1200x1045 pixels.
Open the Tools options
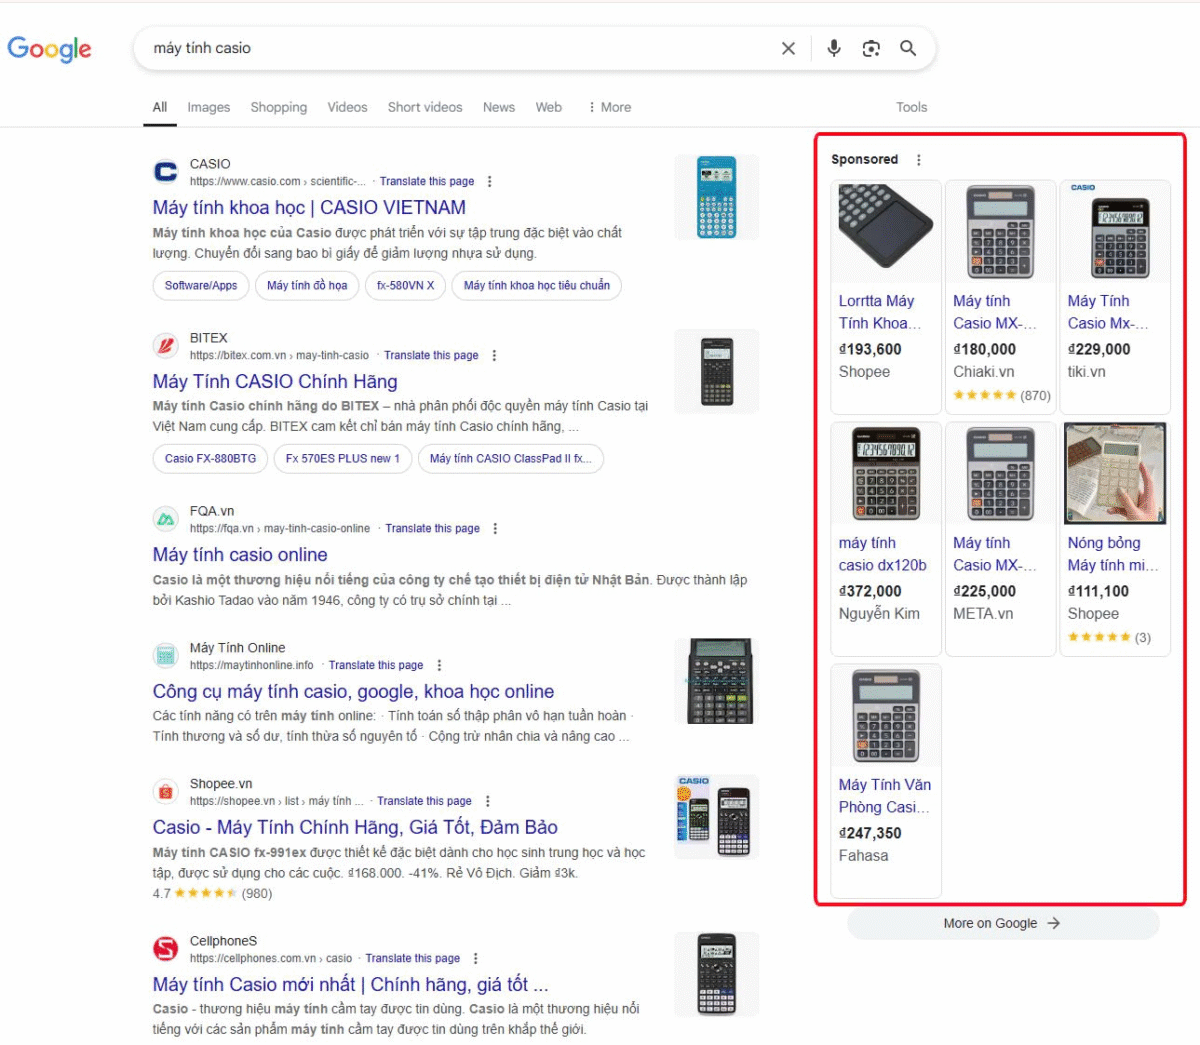click(x=911, y=107)
